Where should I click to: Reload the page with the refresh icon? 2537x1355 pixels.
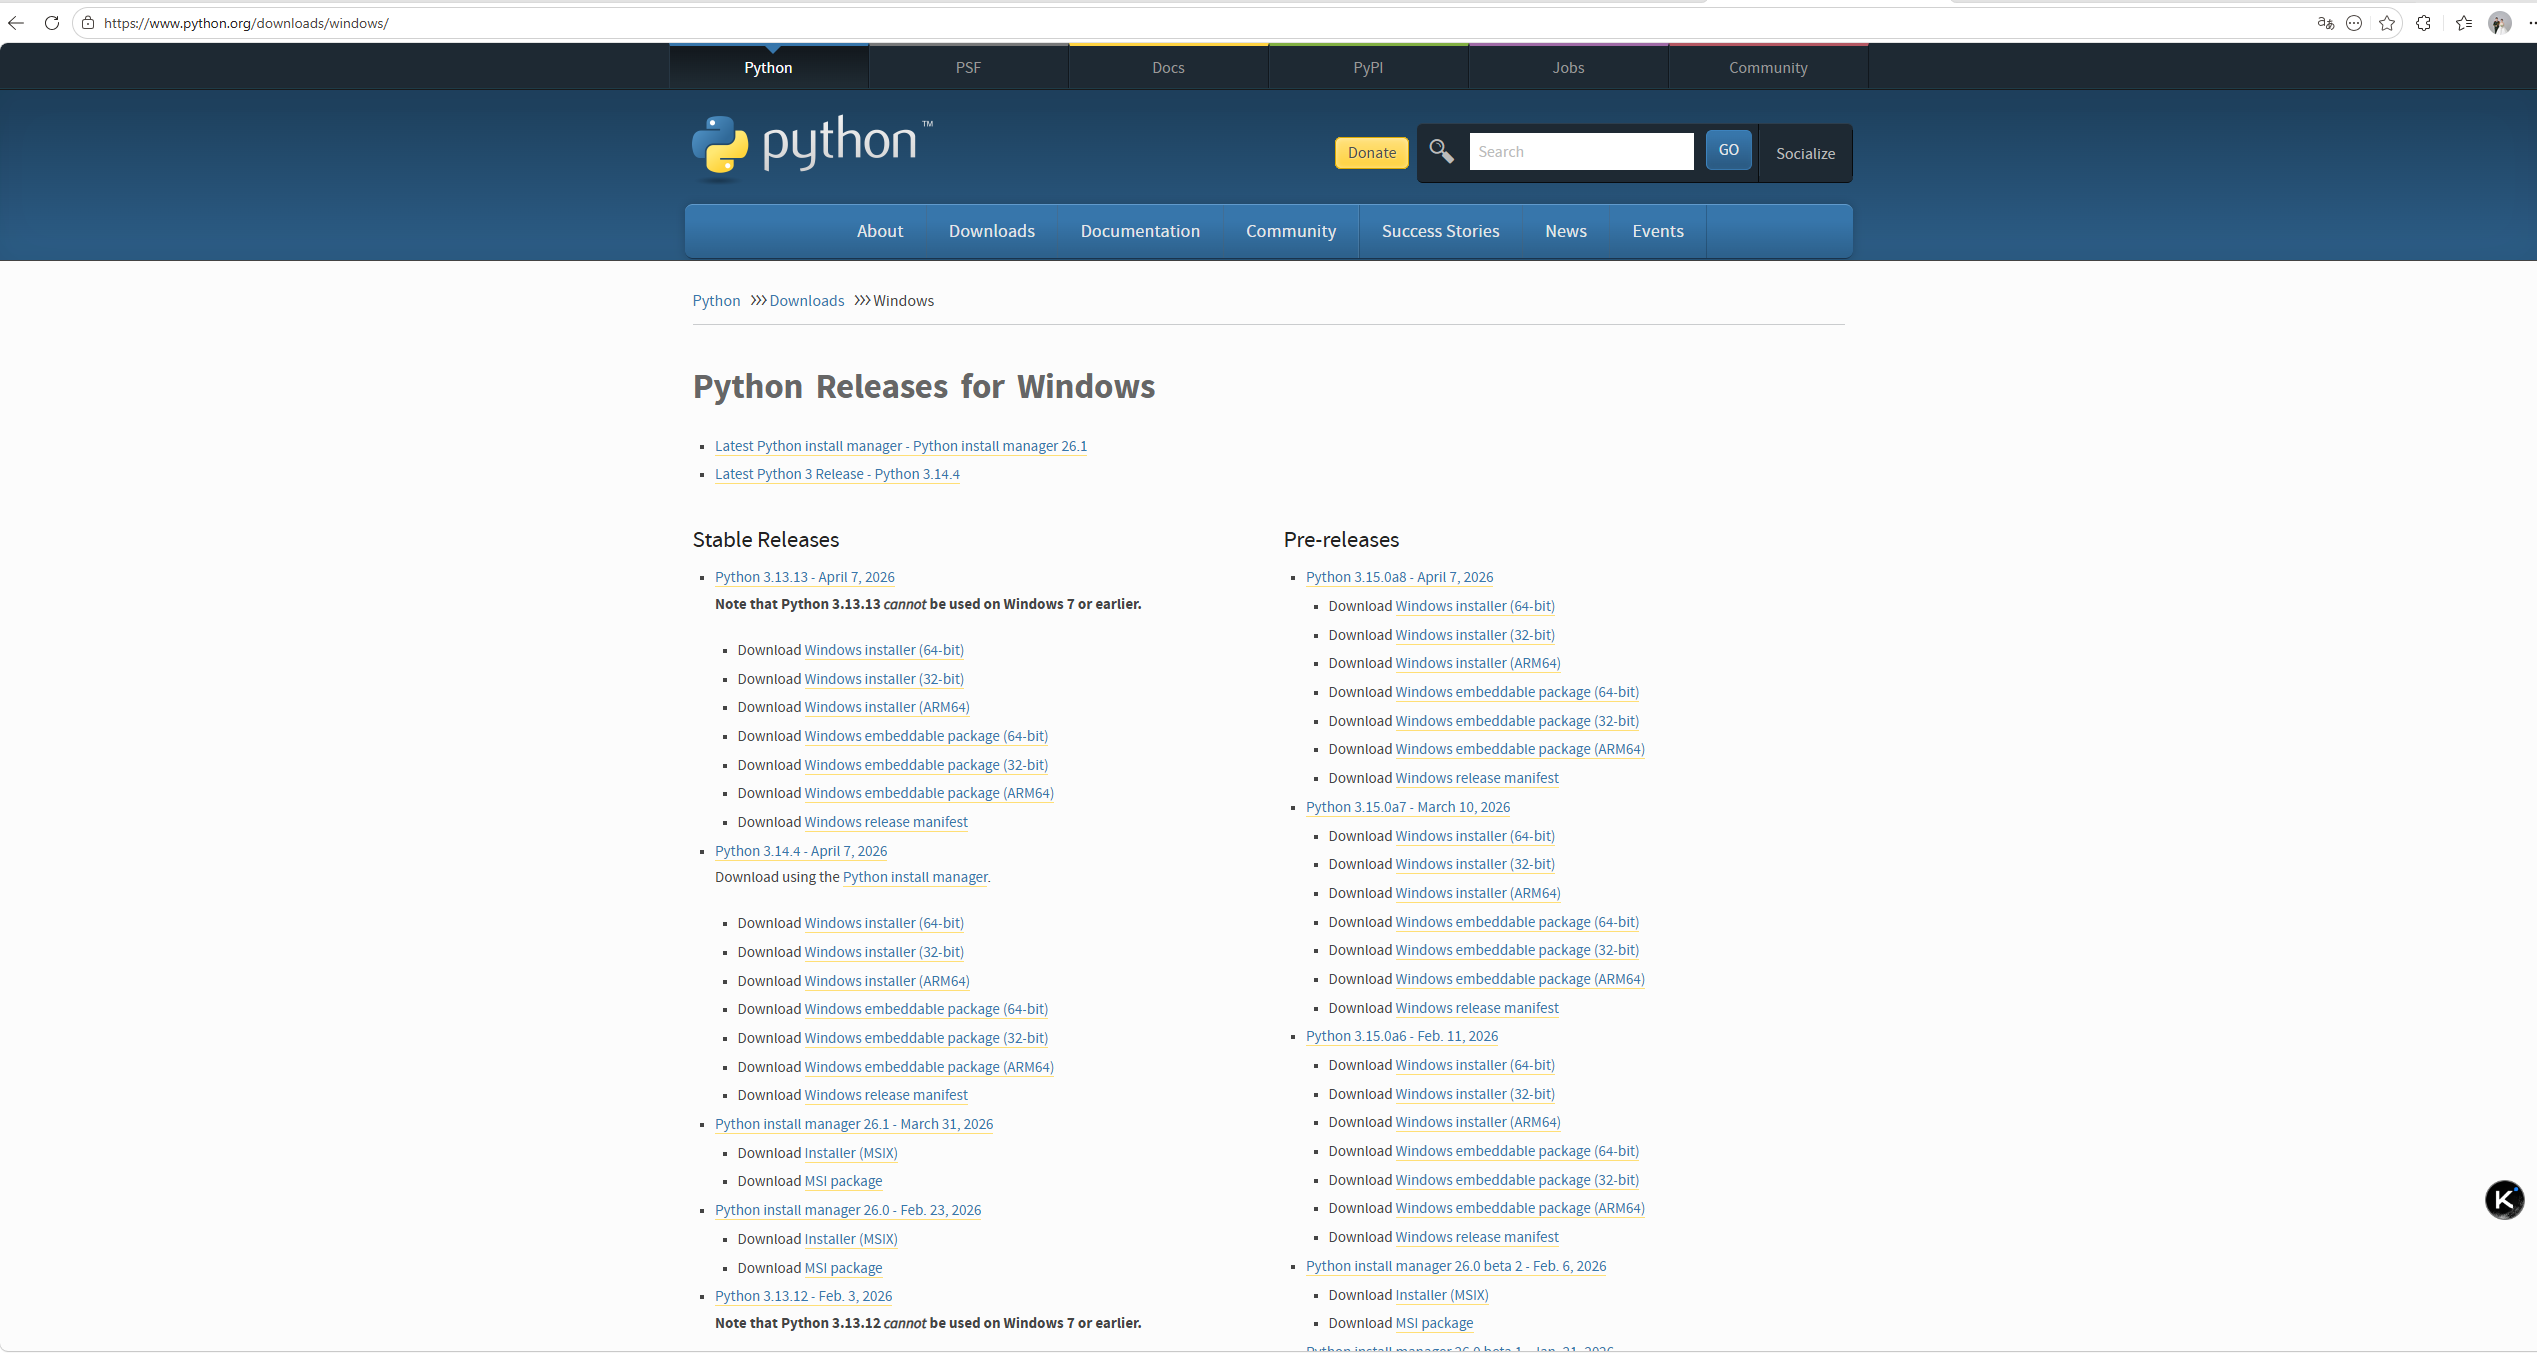click(52, 23)
